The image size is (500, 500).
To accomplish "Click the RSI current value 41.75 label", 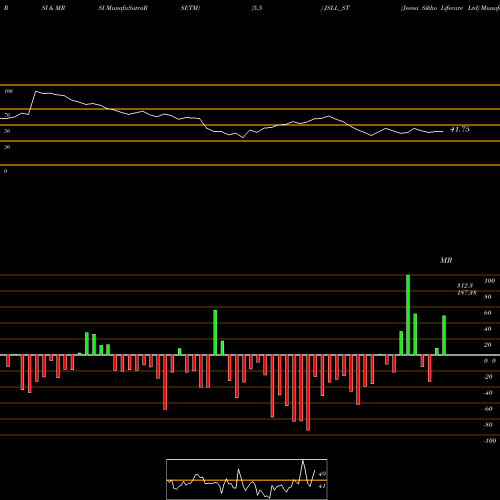I will 460,129.
